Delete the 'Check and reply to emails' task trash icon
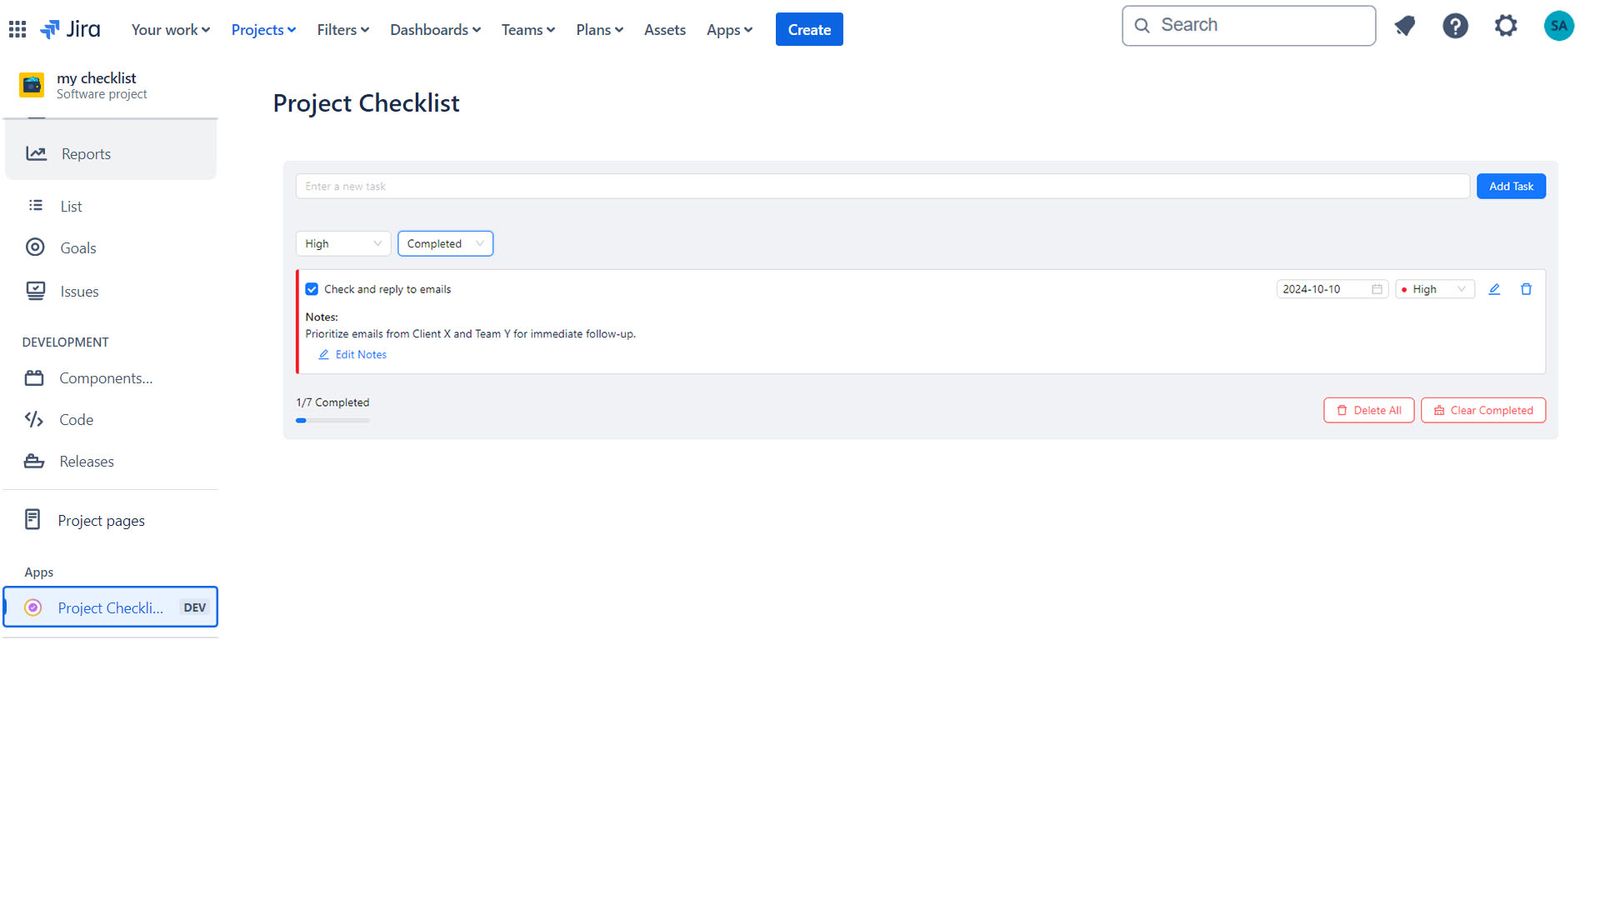 tap(1526, 289)
